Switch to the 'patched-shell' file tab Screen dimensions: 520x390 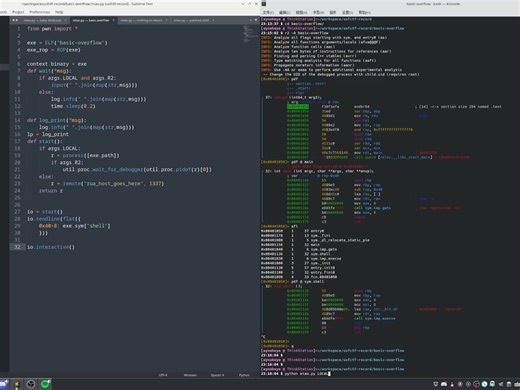191,20
